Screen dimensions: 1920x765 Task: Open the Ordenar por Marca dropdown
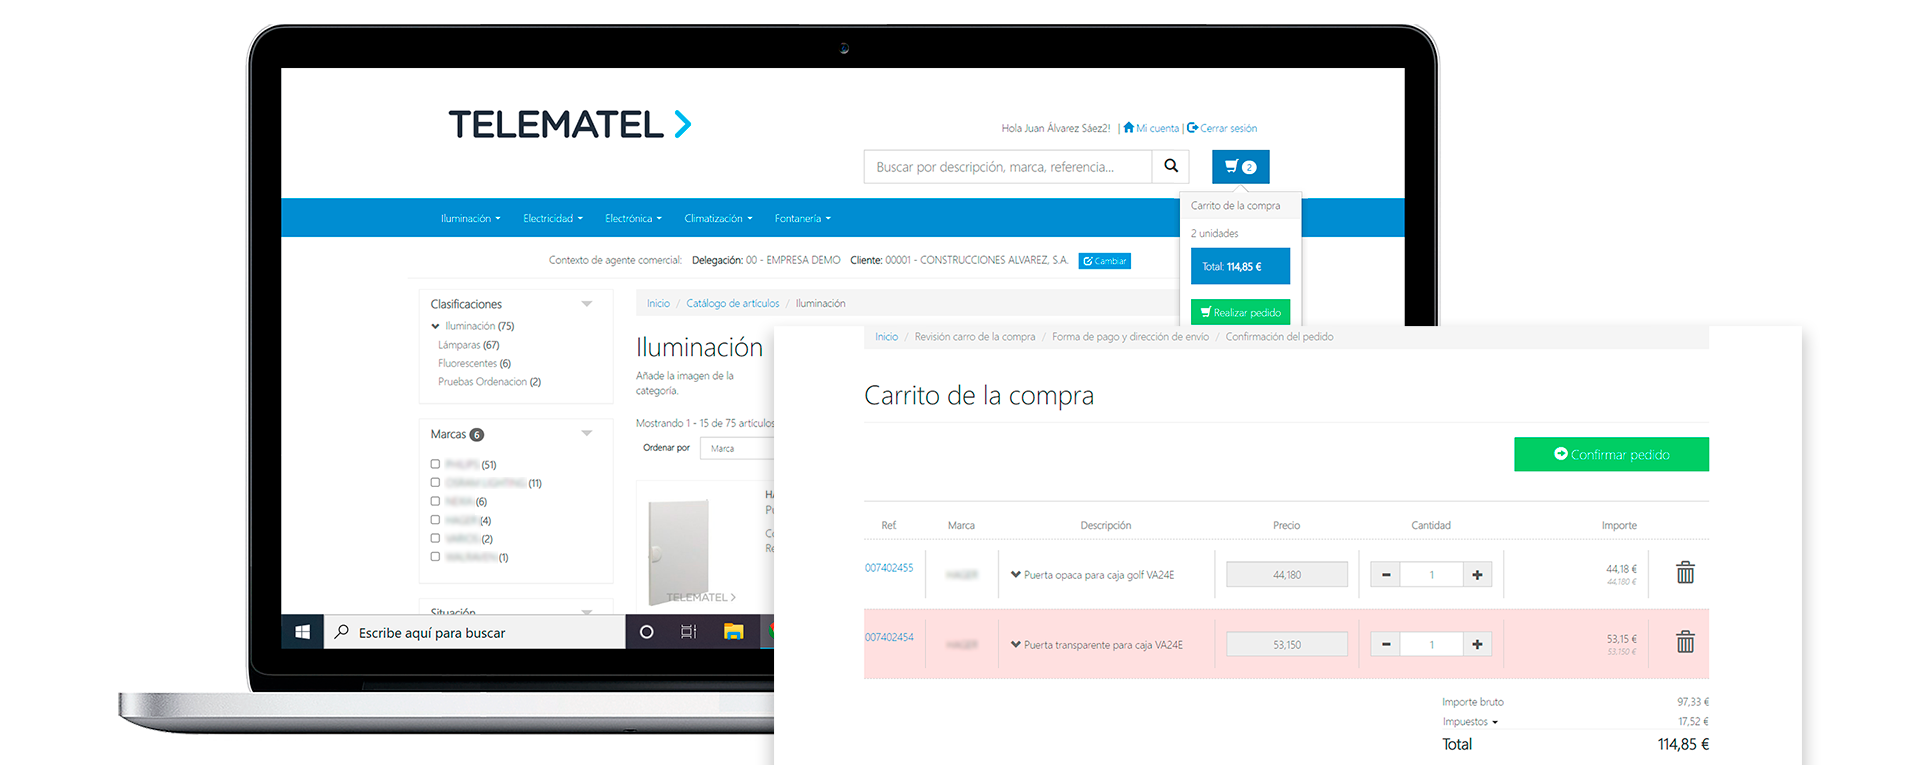pos(736,449)
